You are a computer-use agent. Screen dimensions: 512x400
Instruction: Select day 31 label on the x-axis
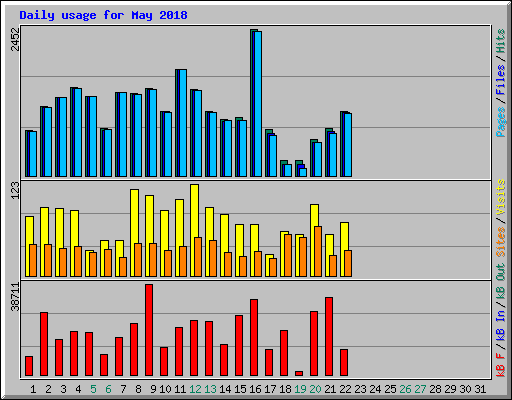(x=480, y=389)
